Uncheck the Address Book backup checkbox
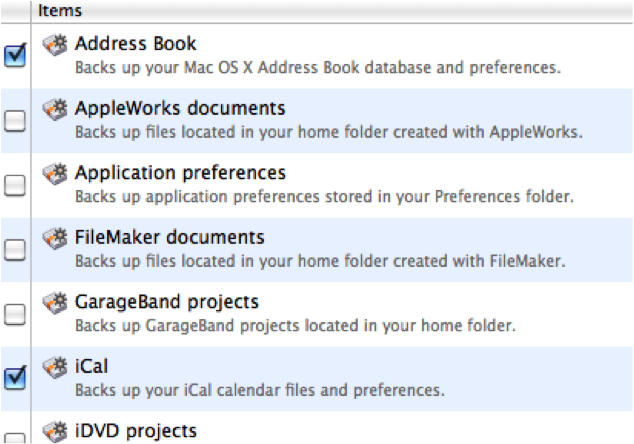The height and width of the screenshot is (444, 634). click(15, 56)
